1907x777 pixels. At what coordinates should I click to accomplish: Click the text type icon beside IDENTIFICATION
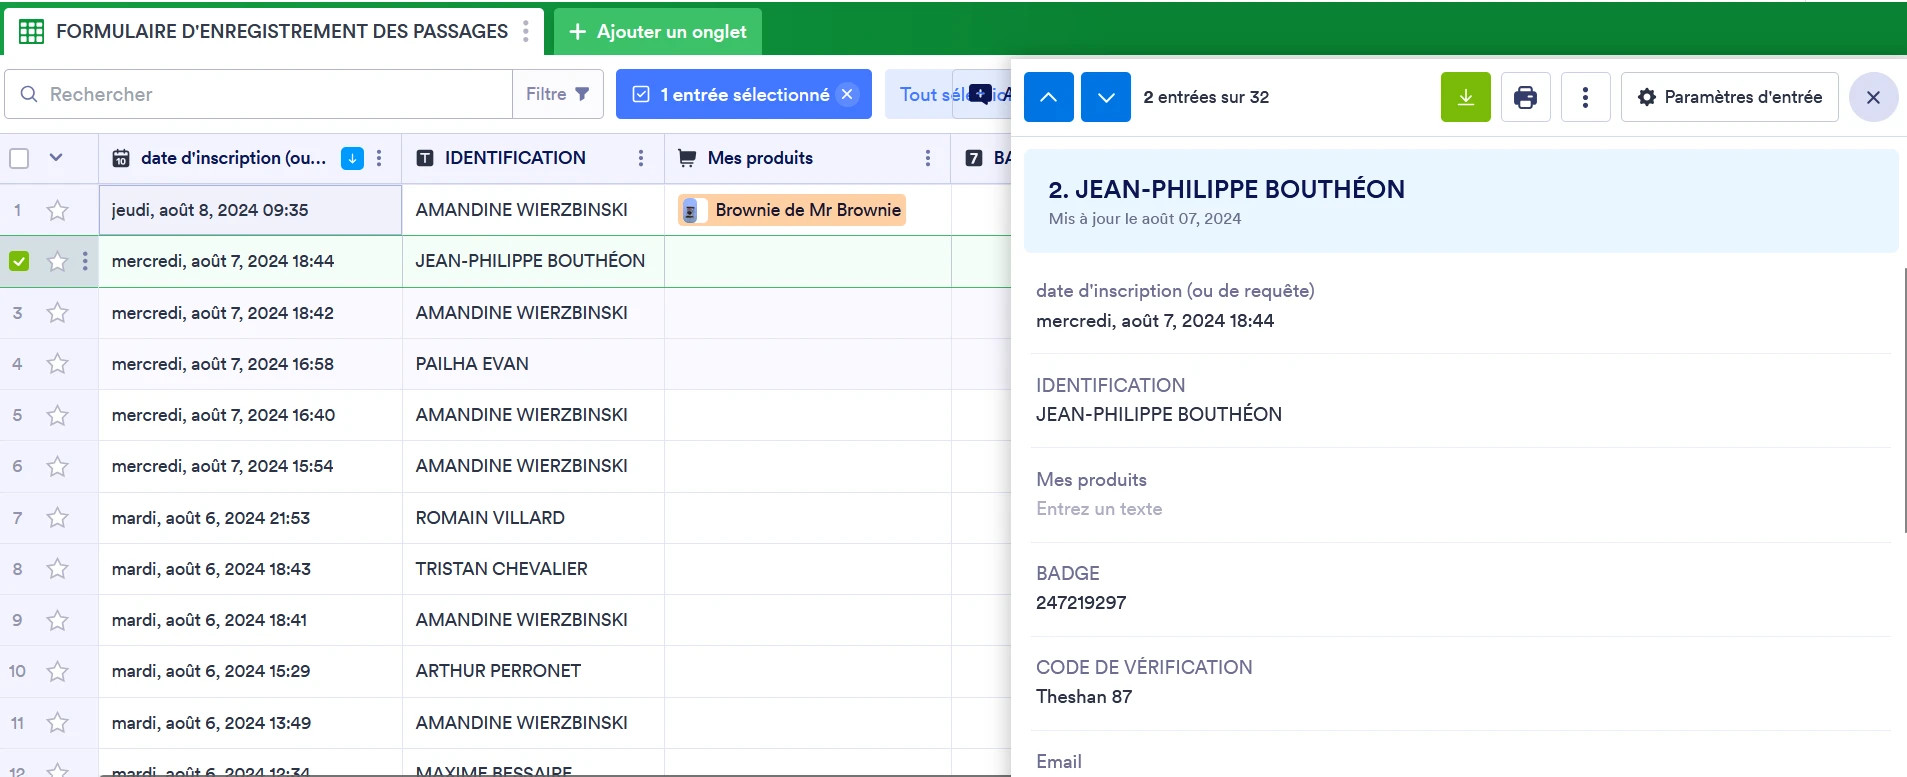[425, 158]
